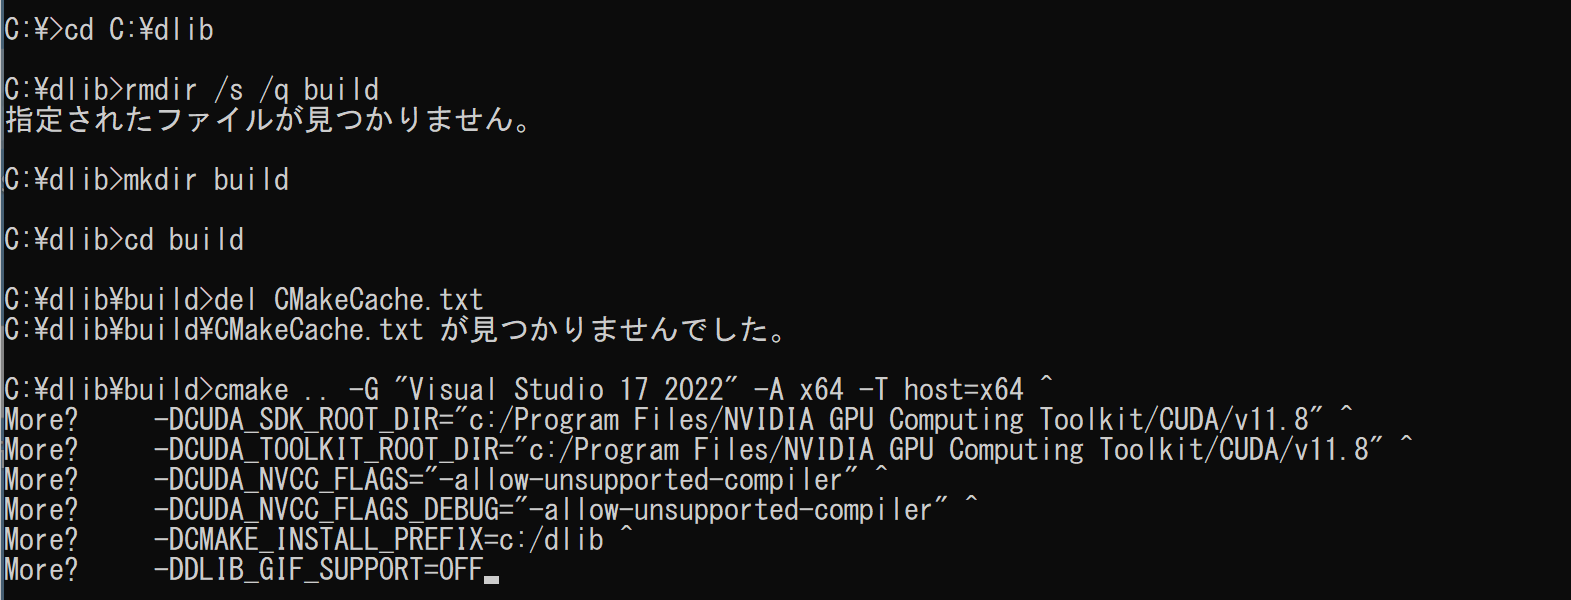Image resolution: width=1571 pixels, height=600 pixels.
Task: Click the last 'More?' prompt
Action: tap(41, 570)
